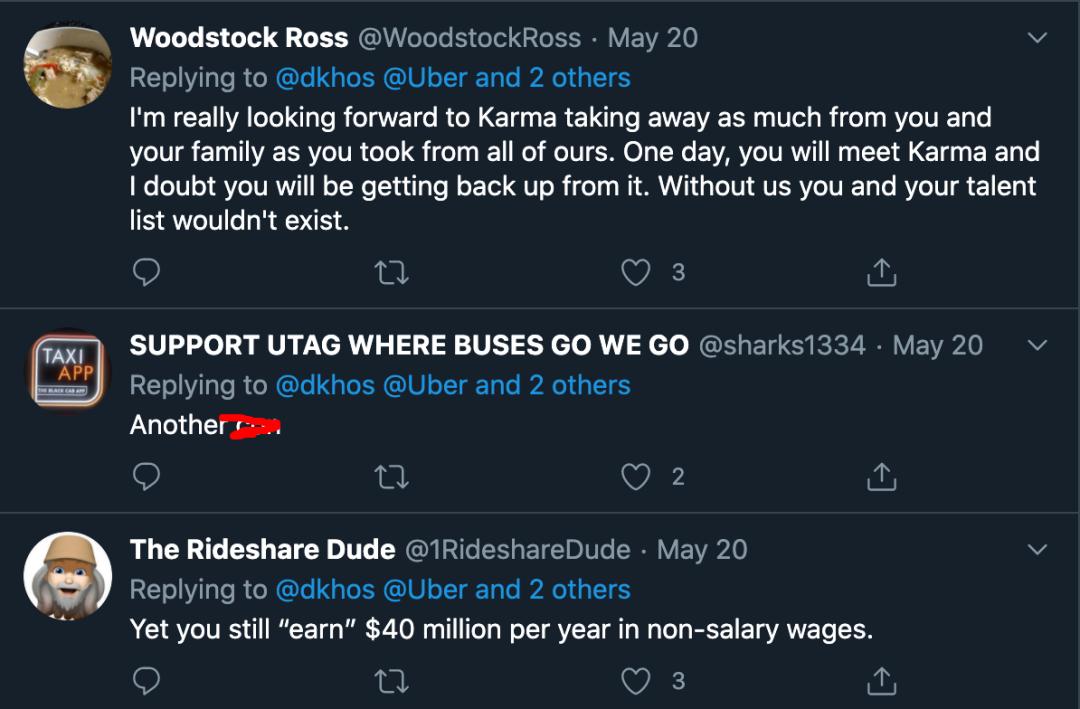Reply to The Rideshare Dude's tweet

[146, 681]
